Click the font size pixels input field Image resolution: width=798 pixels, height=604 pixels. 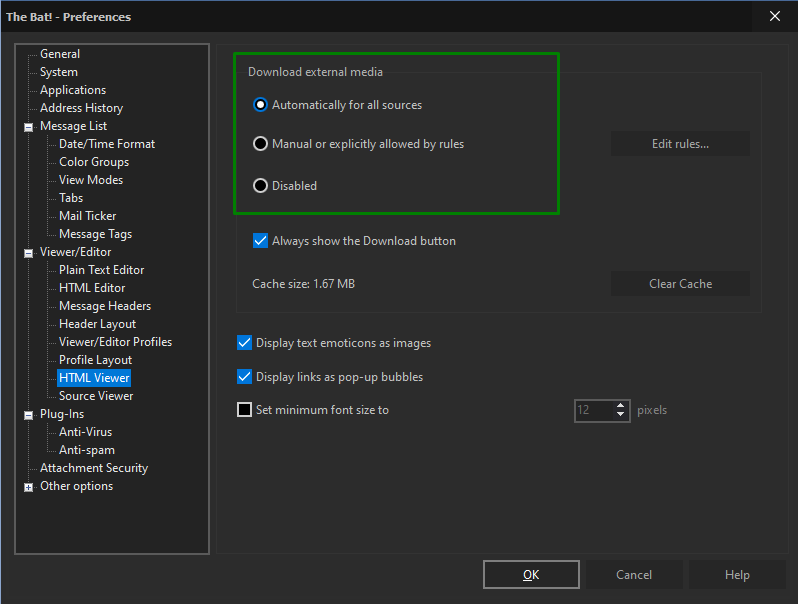point(594,410)
